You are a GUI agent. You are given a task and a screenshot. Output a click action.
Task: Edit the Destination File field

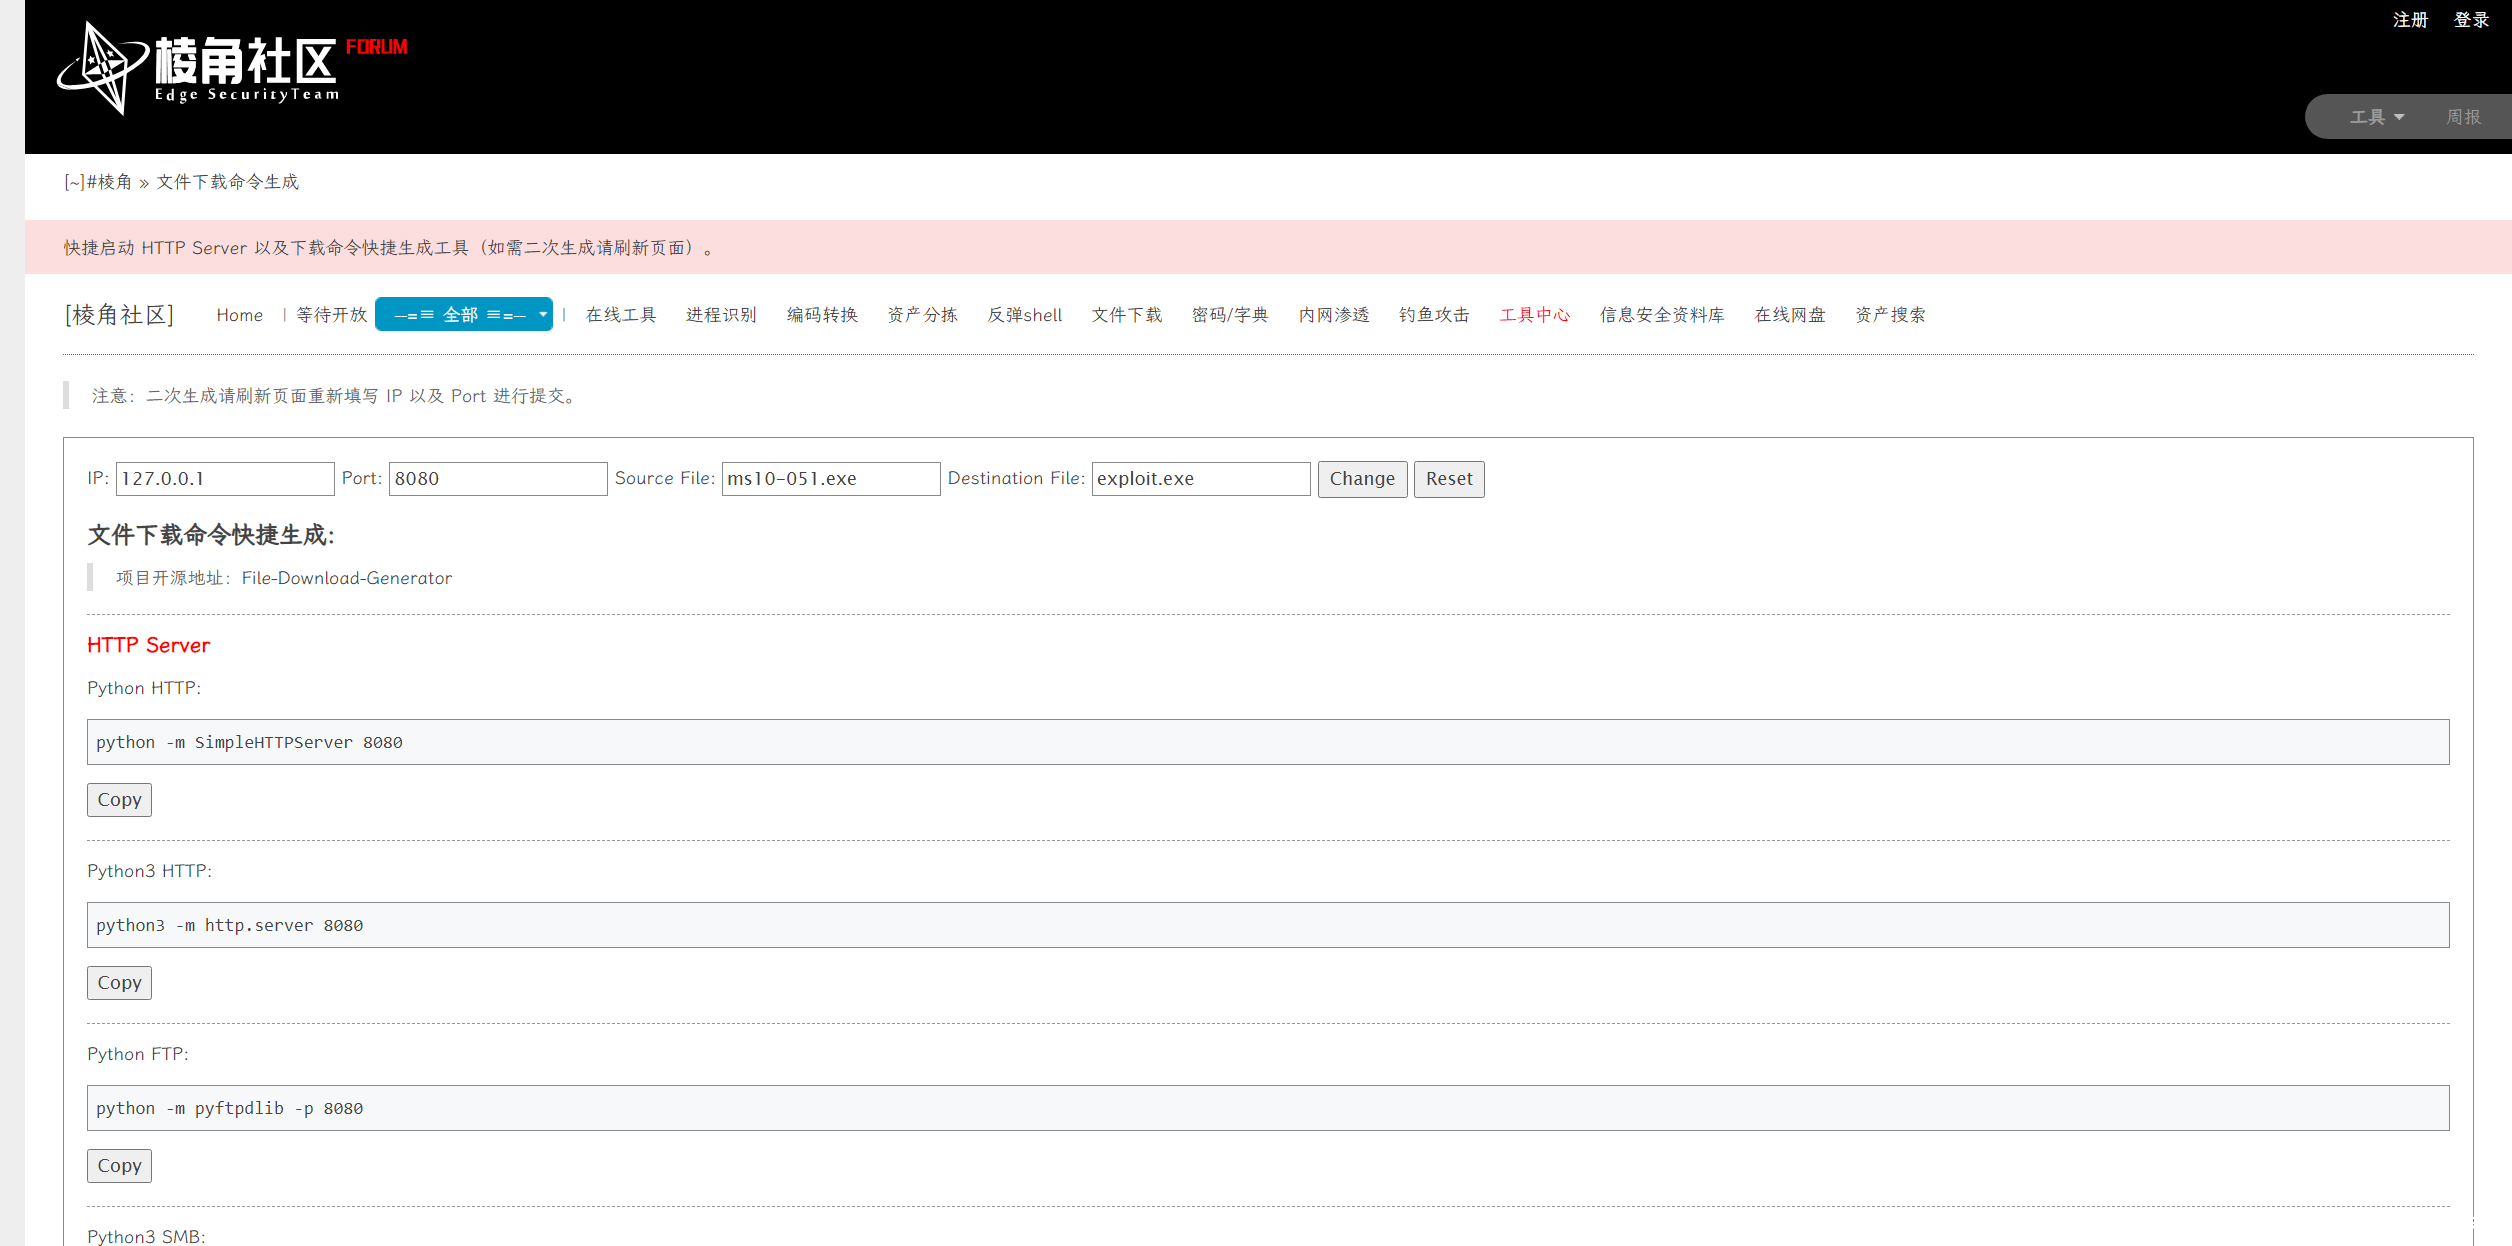[x=1200, y=479]
